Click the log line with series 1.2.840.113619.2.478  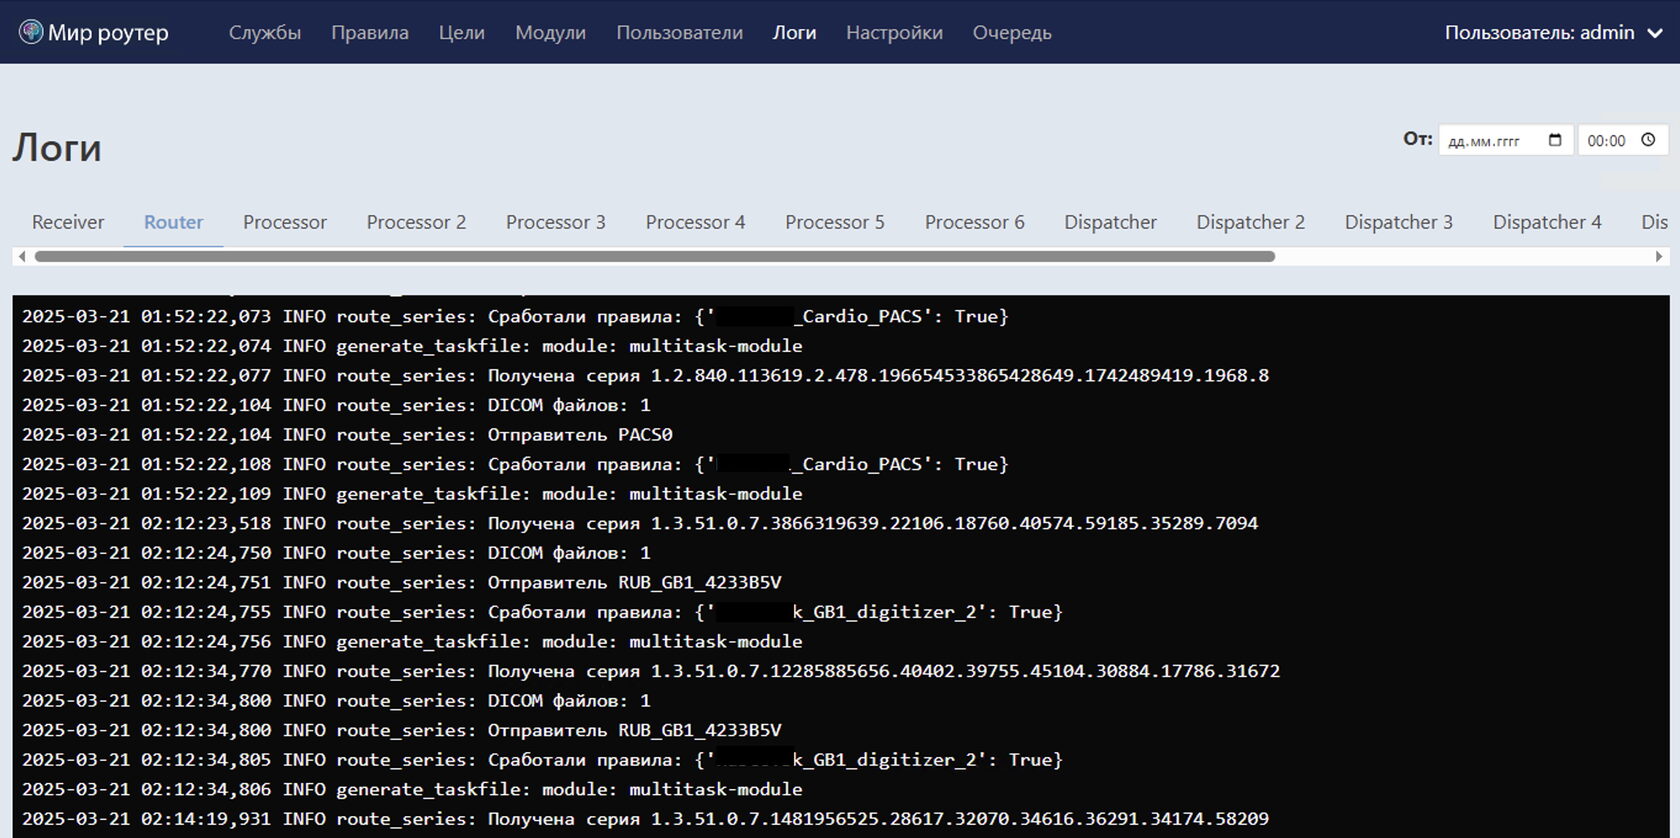click(x=645, y=375)
